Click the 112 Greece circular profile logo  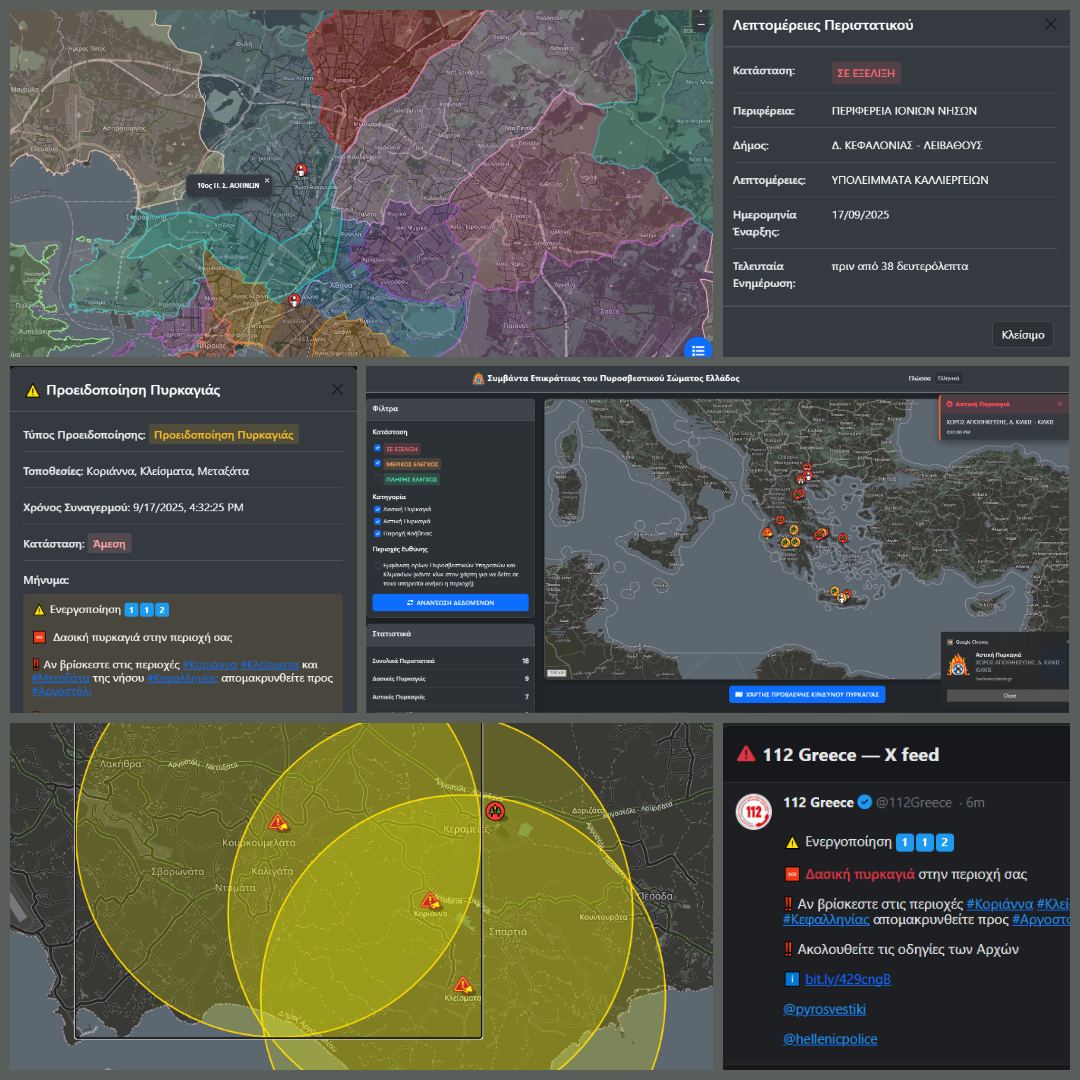click(753, 812)
